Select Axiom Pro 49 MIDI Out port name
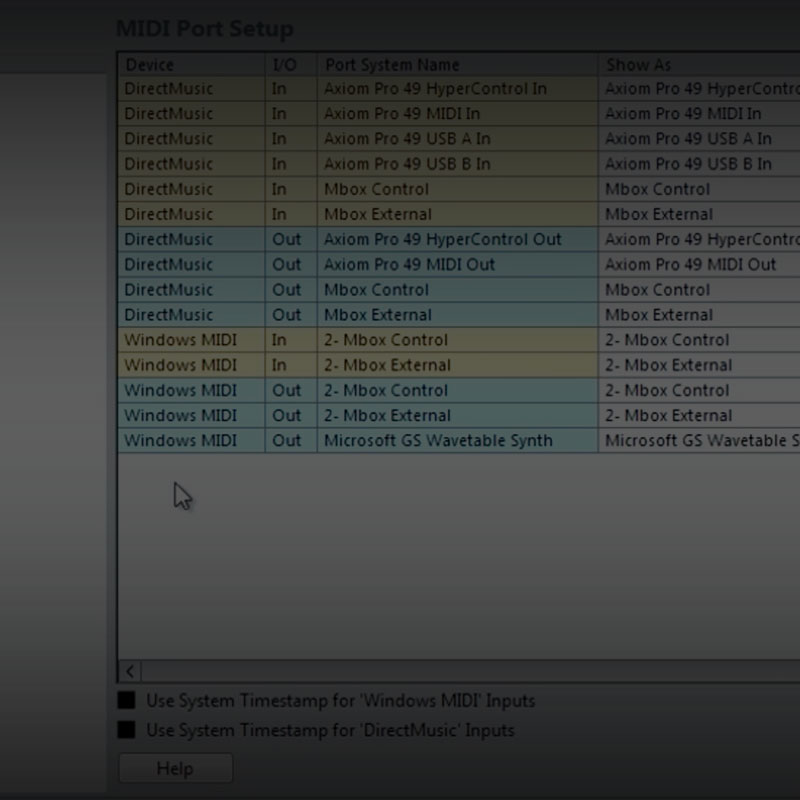This screenshot has width=800, height=800. pyautogui.click(x=458, y=265)
